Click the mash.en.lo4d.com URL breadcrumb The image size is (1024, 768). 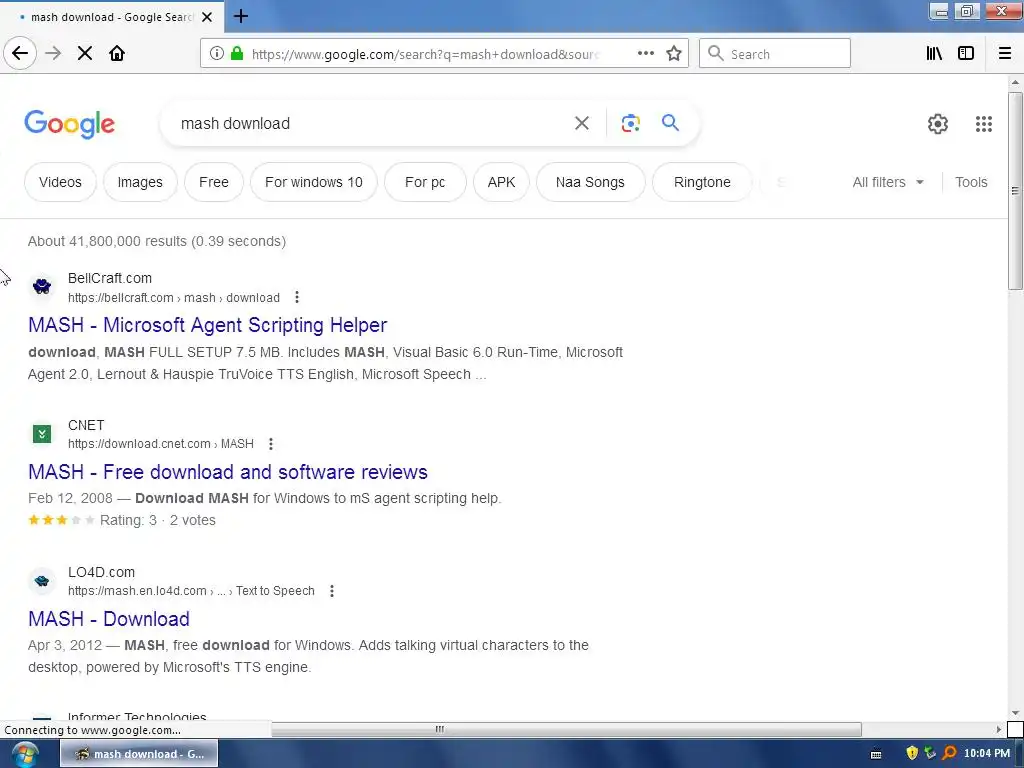[191, 591]
